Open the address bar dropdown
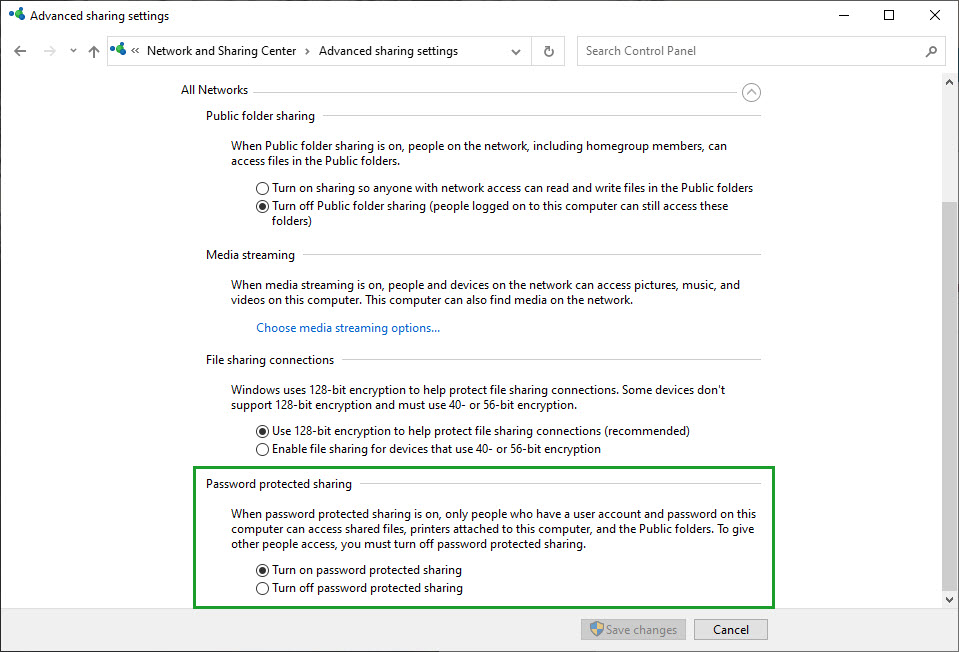The width and height of the screenshot is (959, 652). click(x=515, y=50)
